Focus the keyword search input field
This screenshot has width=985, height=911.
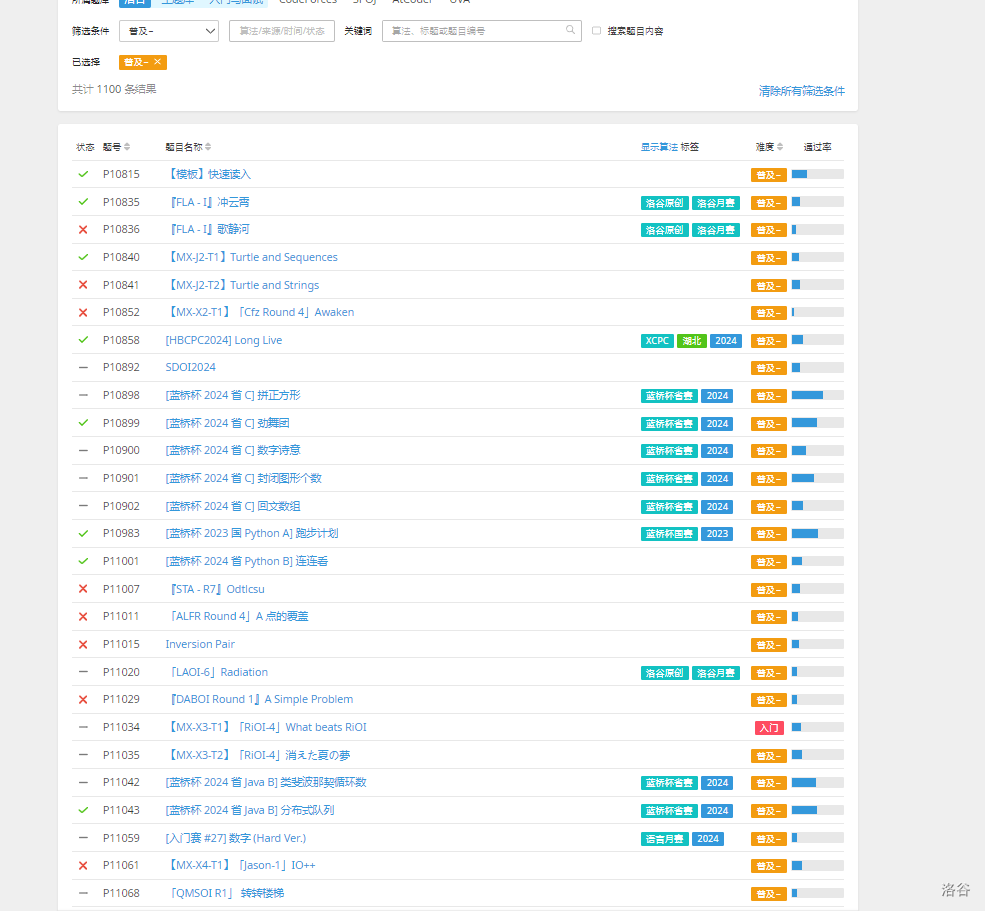476,31
